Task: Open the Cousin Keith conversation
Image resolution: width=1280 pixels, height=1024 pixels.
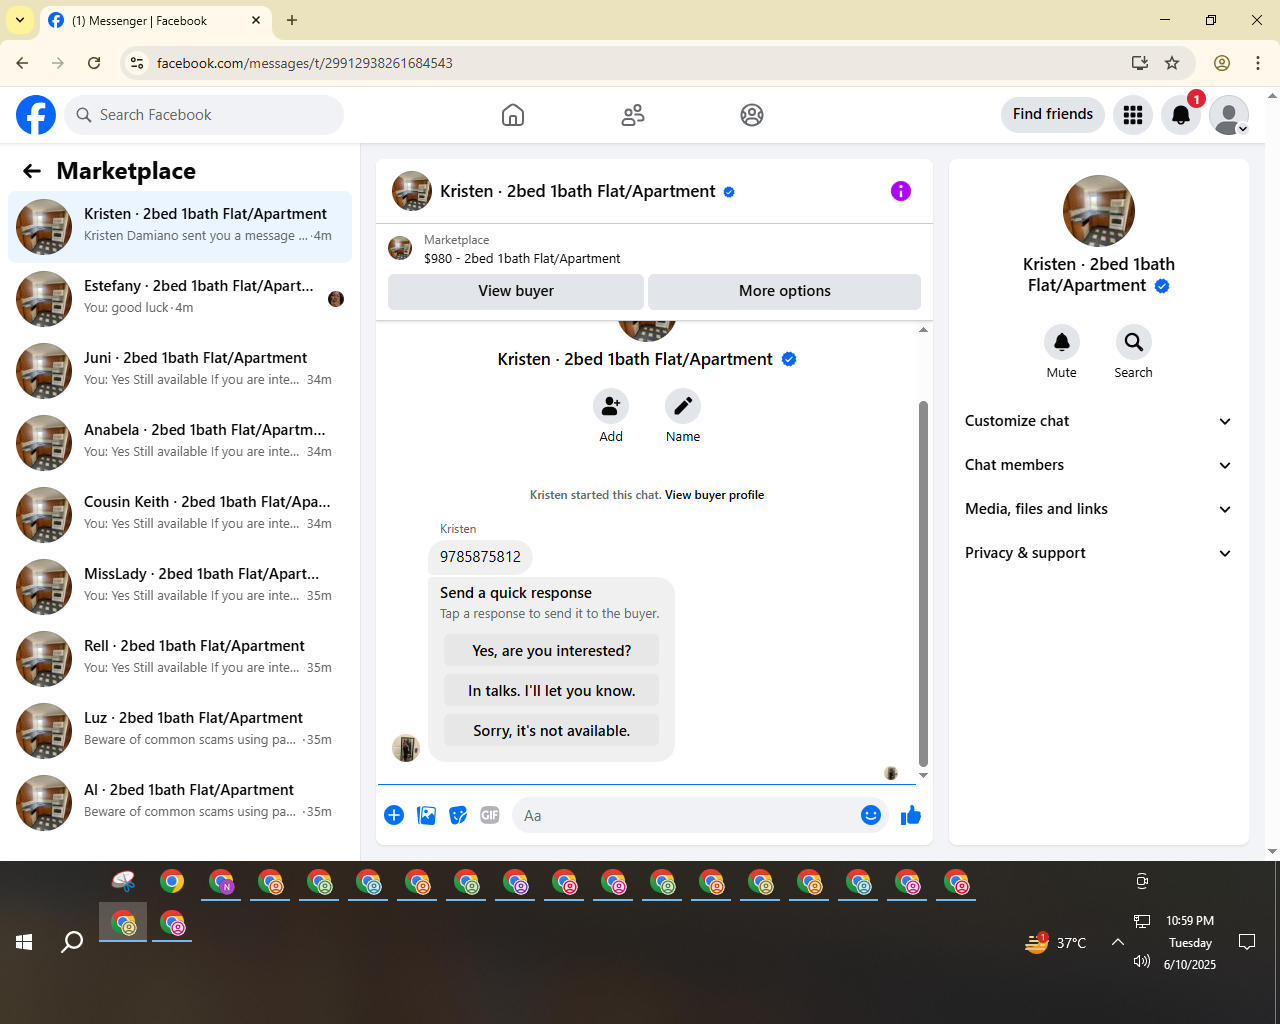Action: (x=180, y=515)
